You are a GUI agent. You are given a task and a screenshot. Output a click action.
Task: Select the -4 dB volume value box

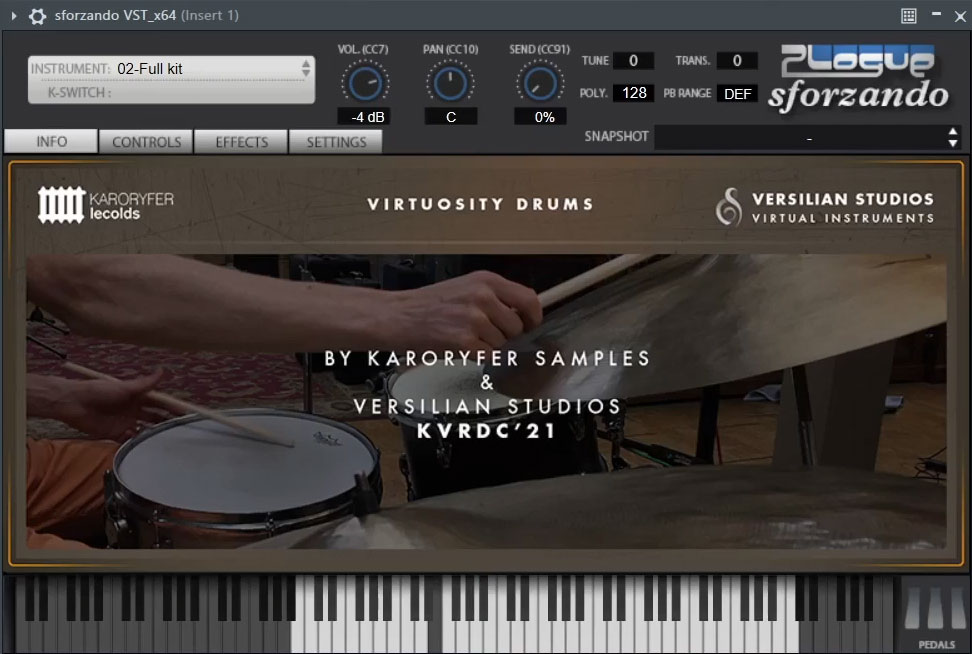[363, 117]
